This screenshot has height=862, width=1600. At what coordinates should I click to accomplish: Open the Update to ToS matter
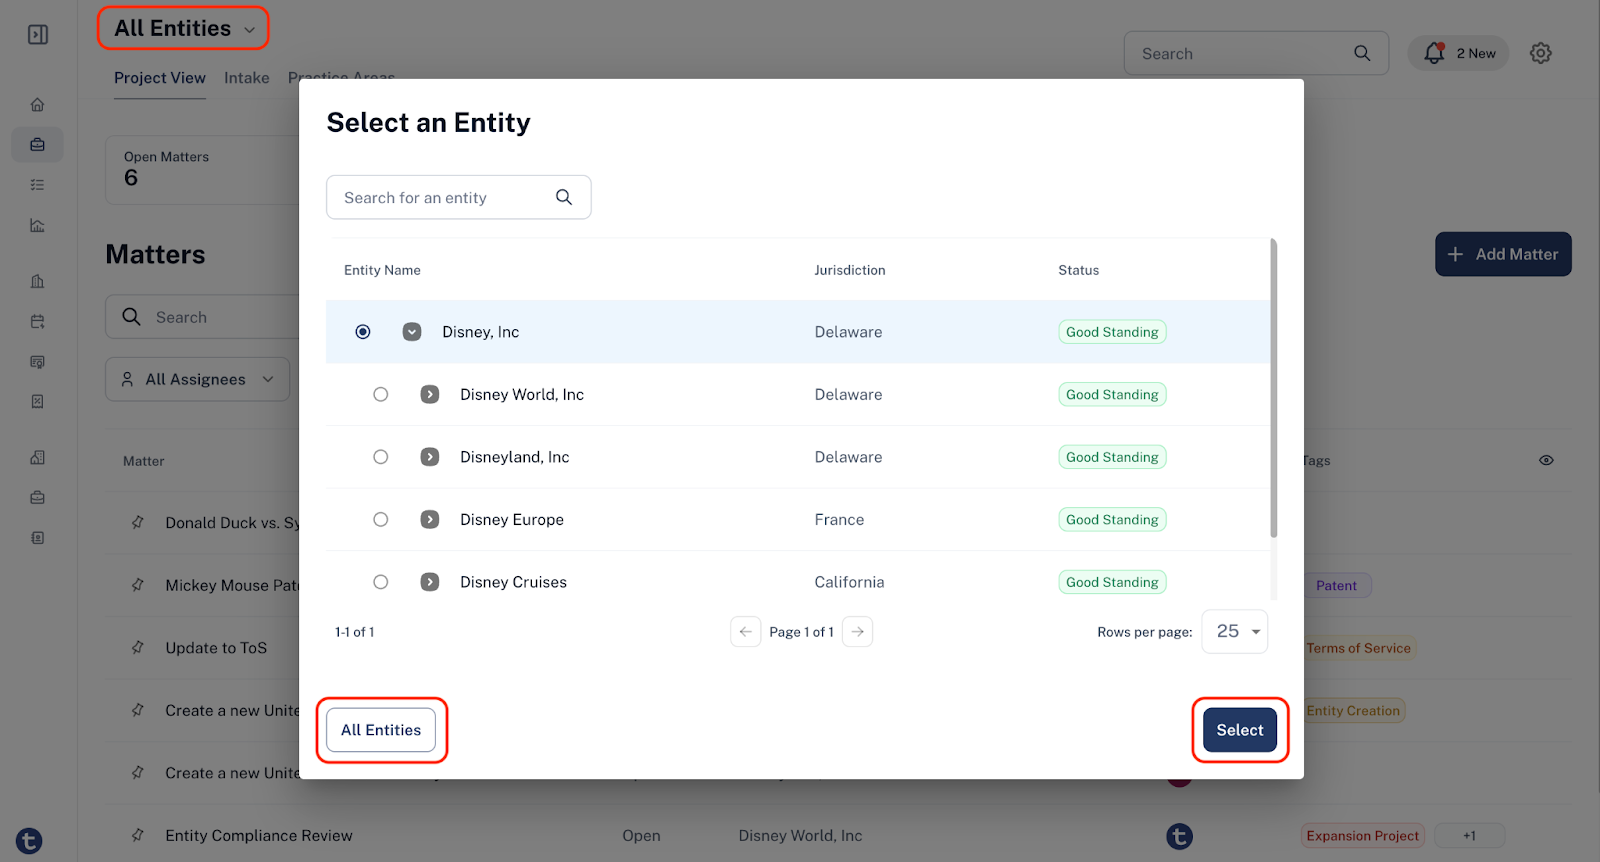(x=216, y=648)
